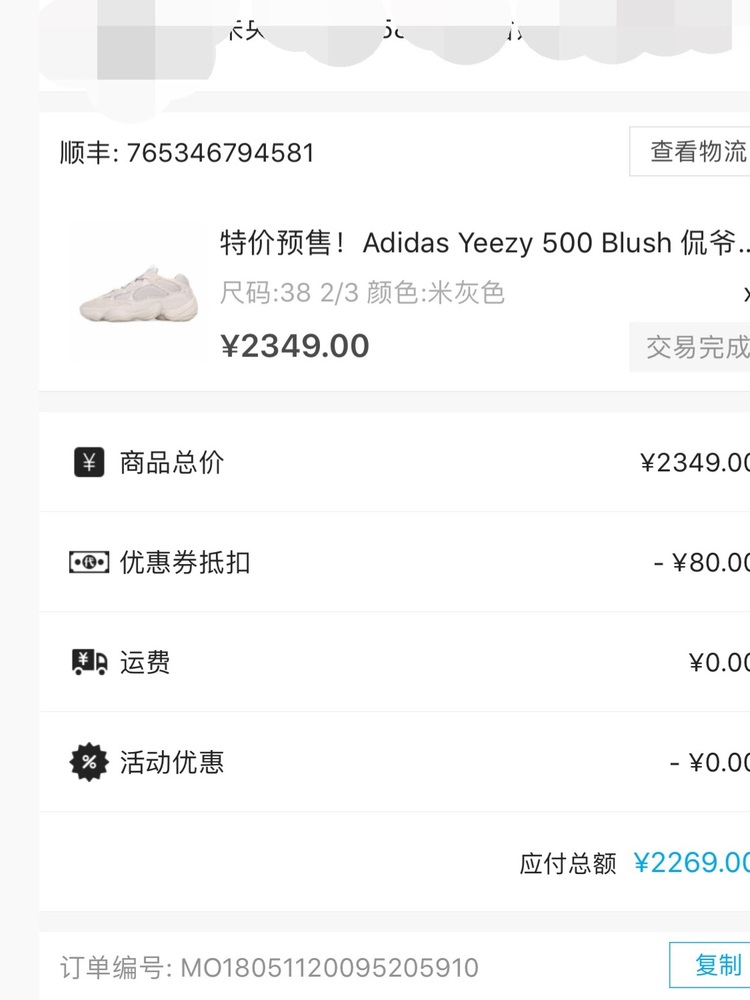
Task: Click the 活动优惠 row label
Action: [x=172, y=762]
